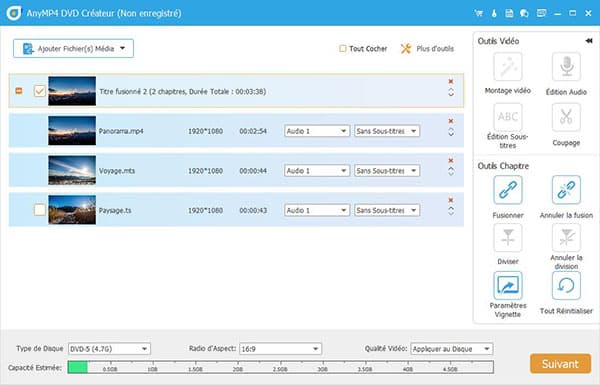Click the AnyMP4 app logo
Screen dimensions: 600x385
pos(14,13)
